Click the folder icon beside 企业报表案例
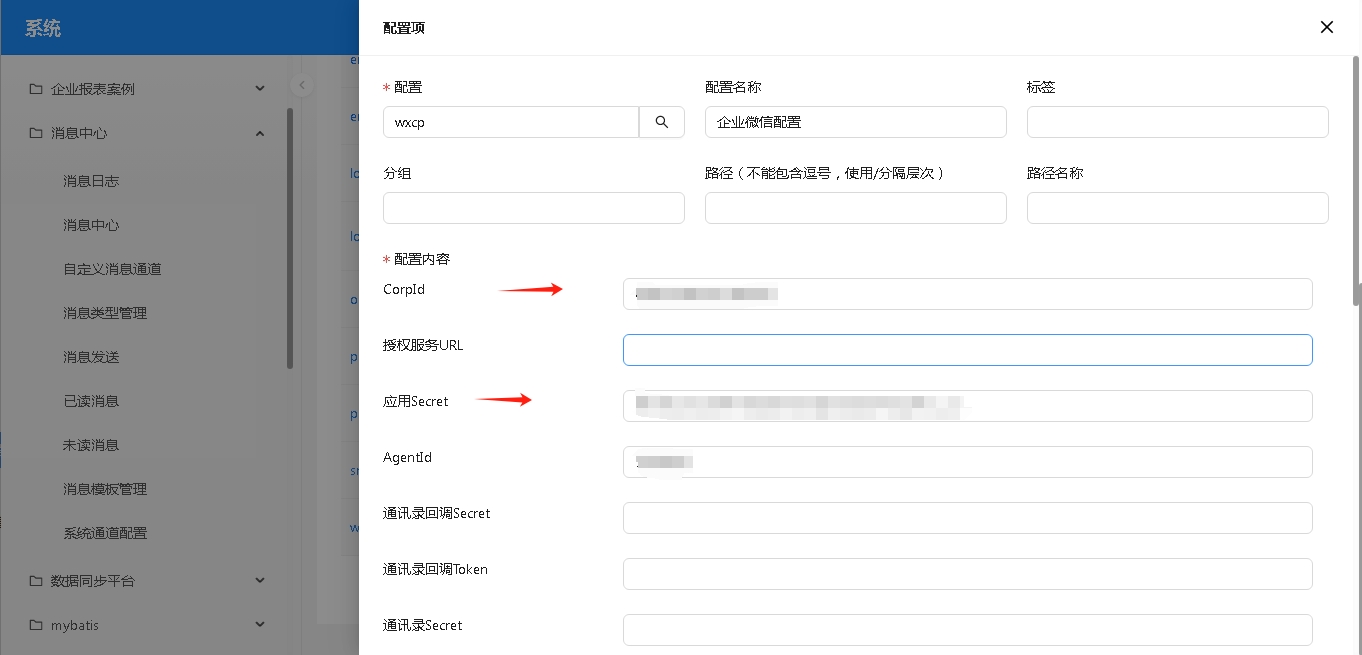Image resolution: width=1362 pixels, height=655 pixels. coord(36,89)
